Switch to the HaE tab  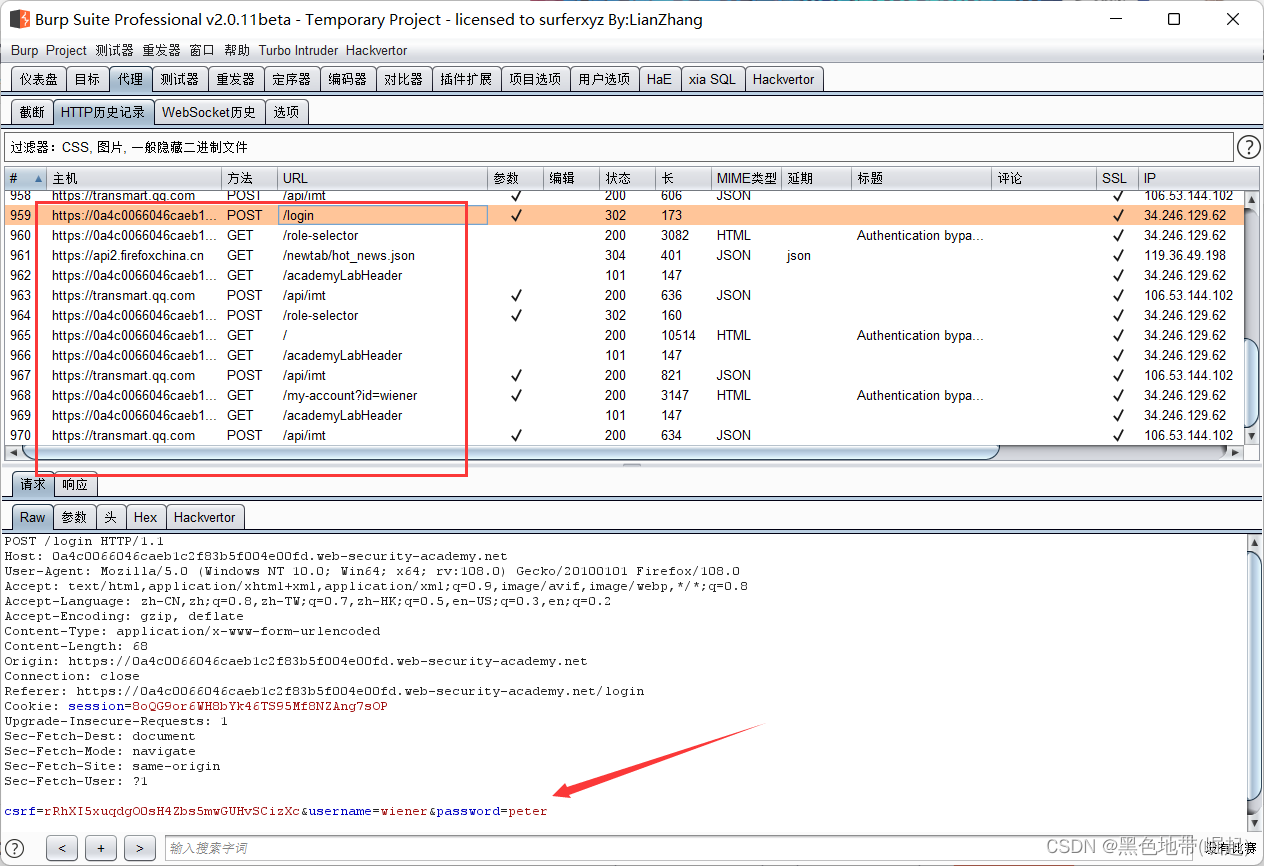pyautogui.click(x=659, y=79)
